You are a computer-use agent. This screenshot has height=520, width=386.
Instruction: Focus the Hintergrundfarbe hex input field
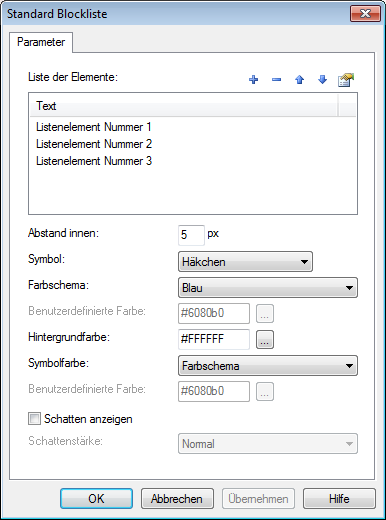click(214, 339)
